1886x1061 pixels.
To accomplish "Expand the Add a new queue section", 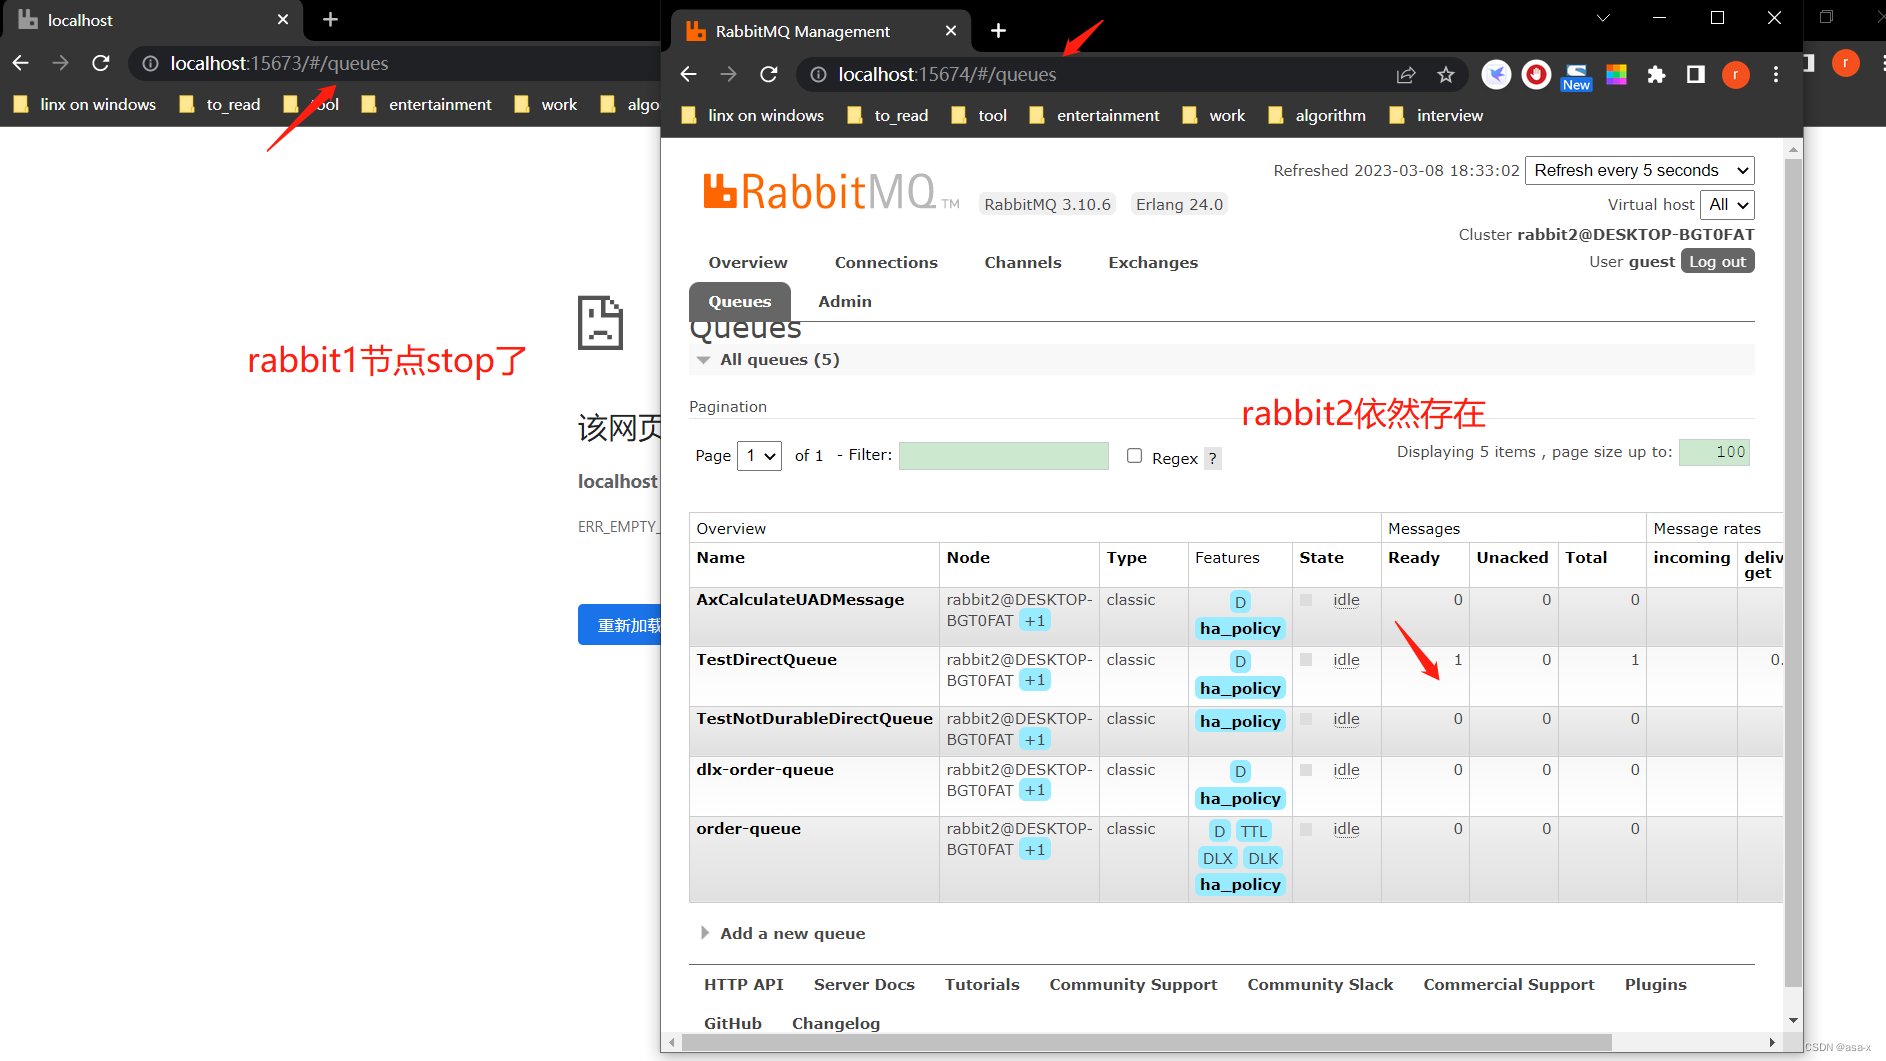I will 784,933.
